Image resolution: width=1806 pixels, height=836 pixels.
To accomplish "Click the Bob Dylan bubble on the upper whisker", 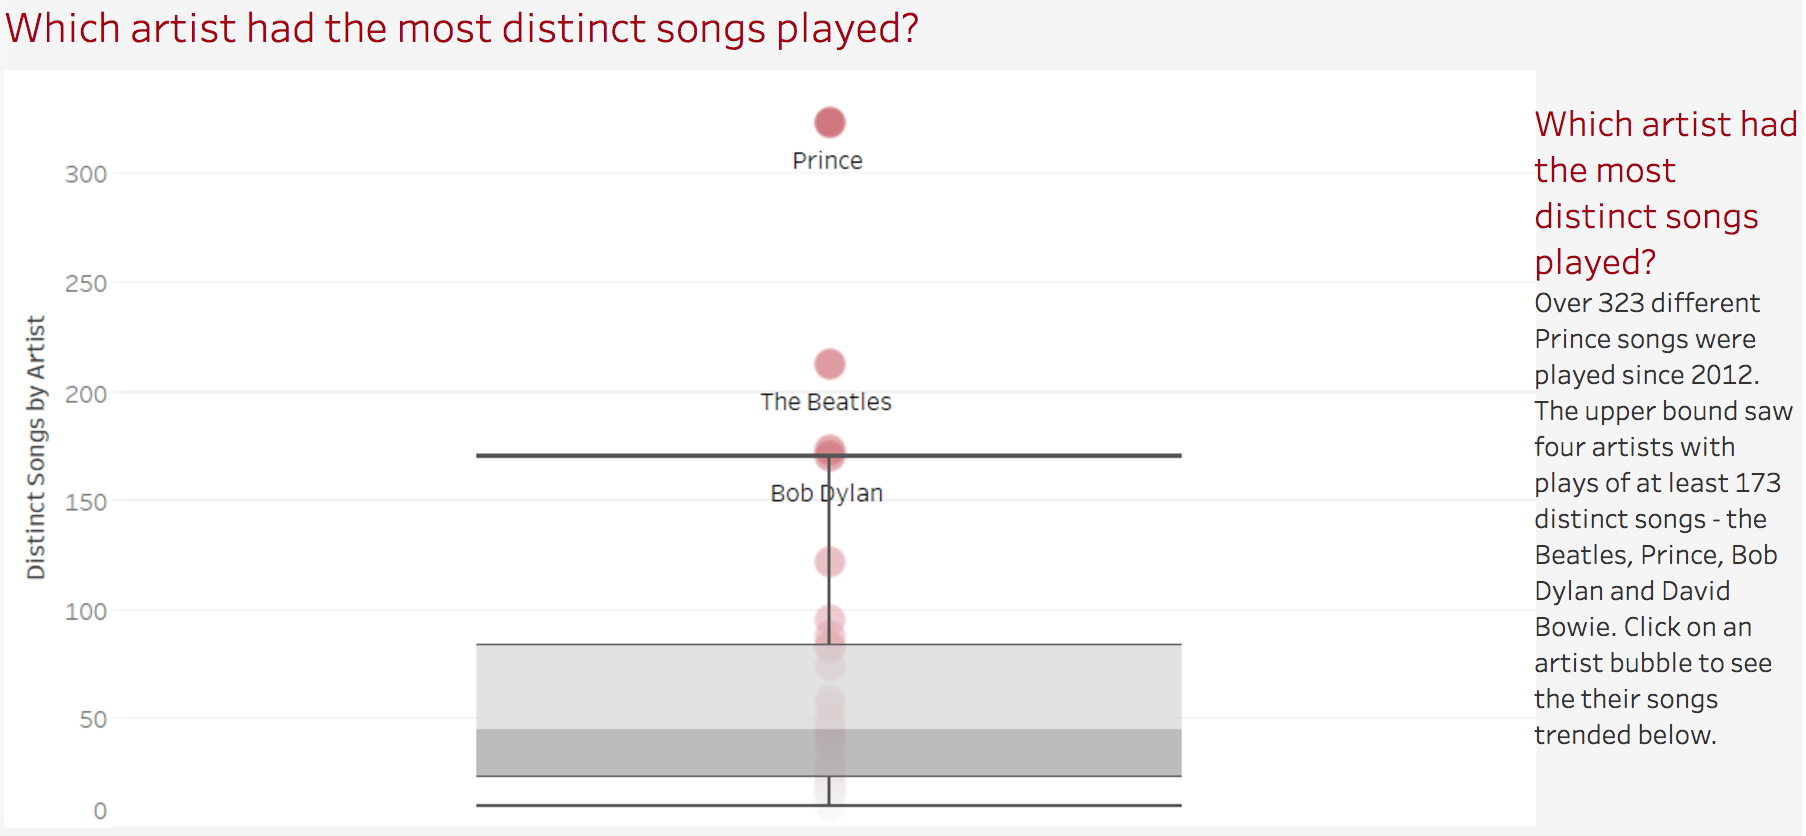I will 829,453.
